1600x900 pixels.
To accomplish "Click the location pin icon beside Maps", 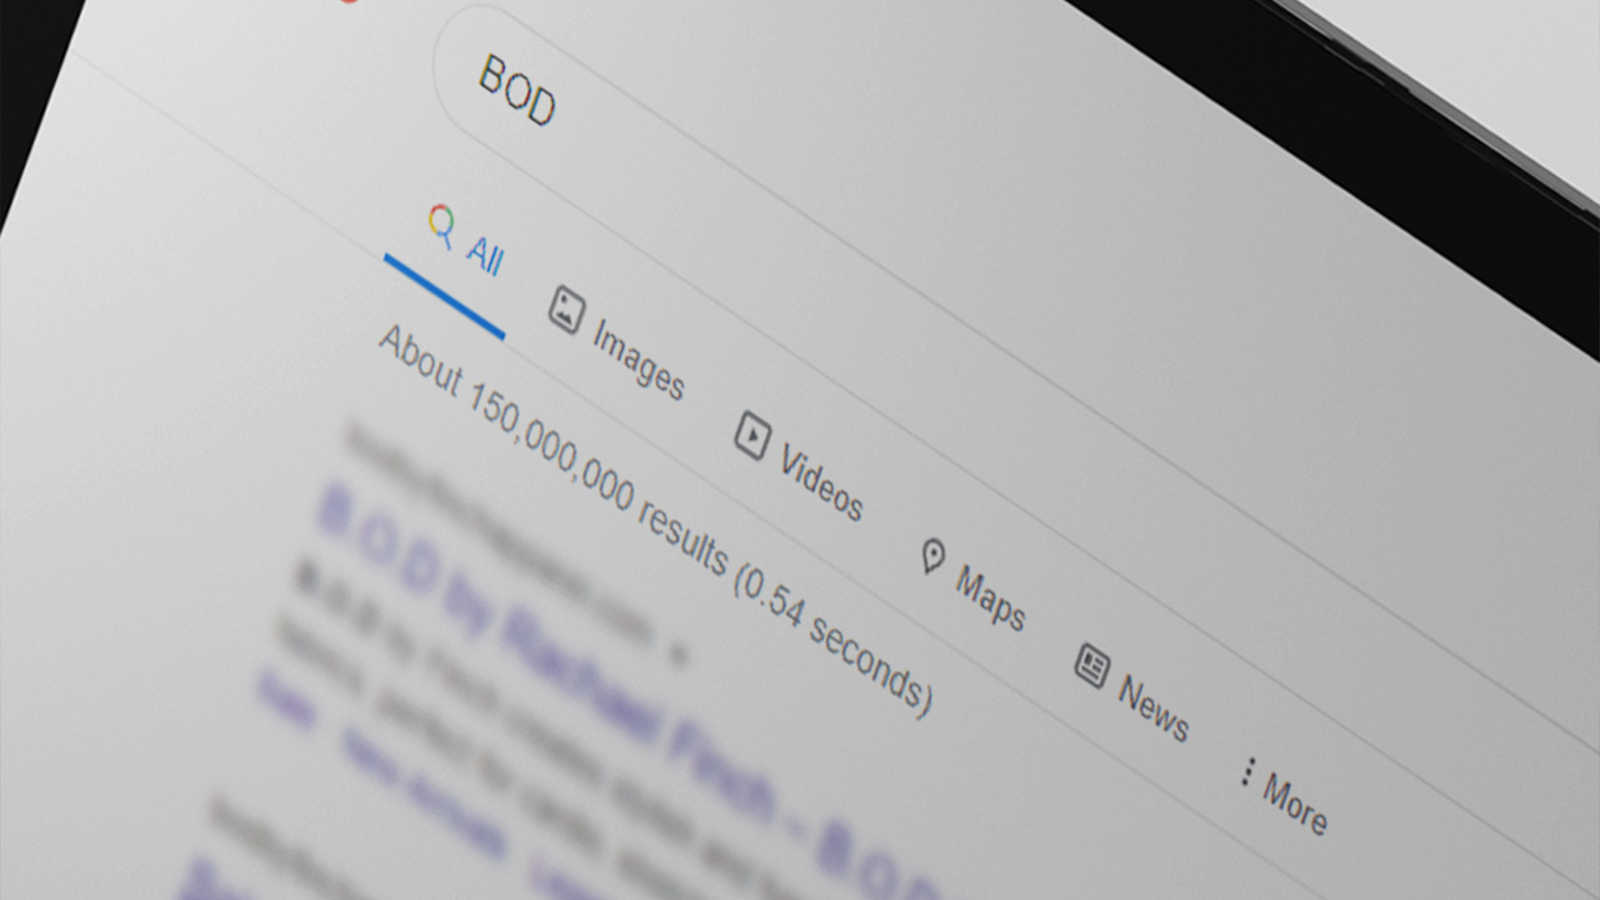I will [x=932, y=556].
